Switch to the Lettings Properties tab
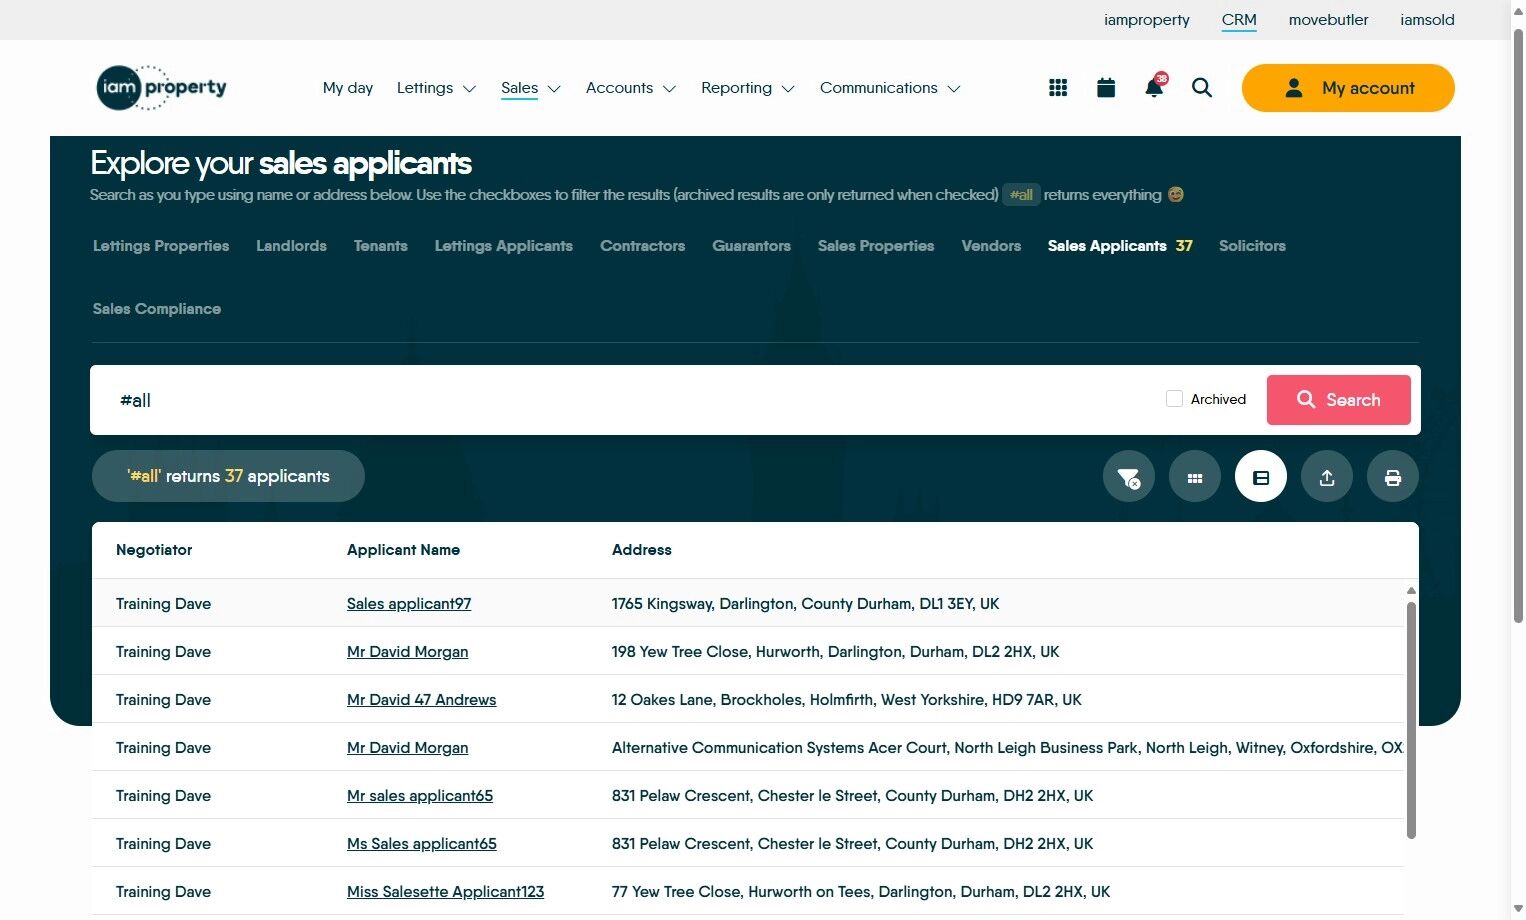The width and height of the screenshot is (1526, 920). coord(161,246)
